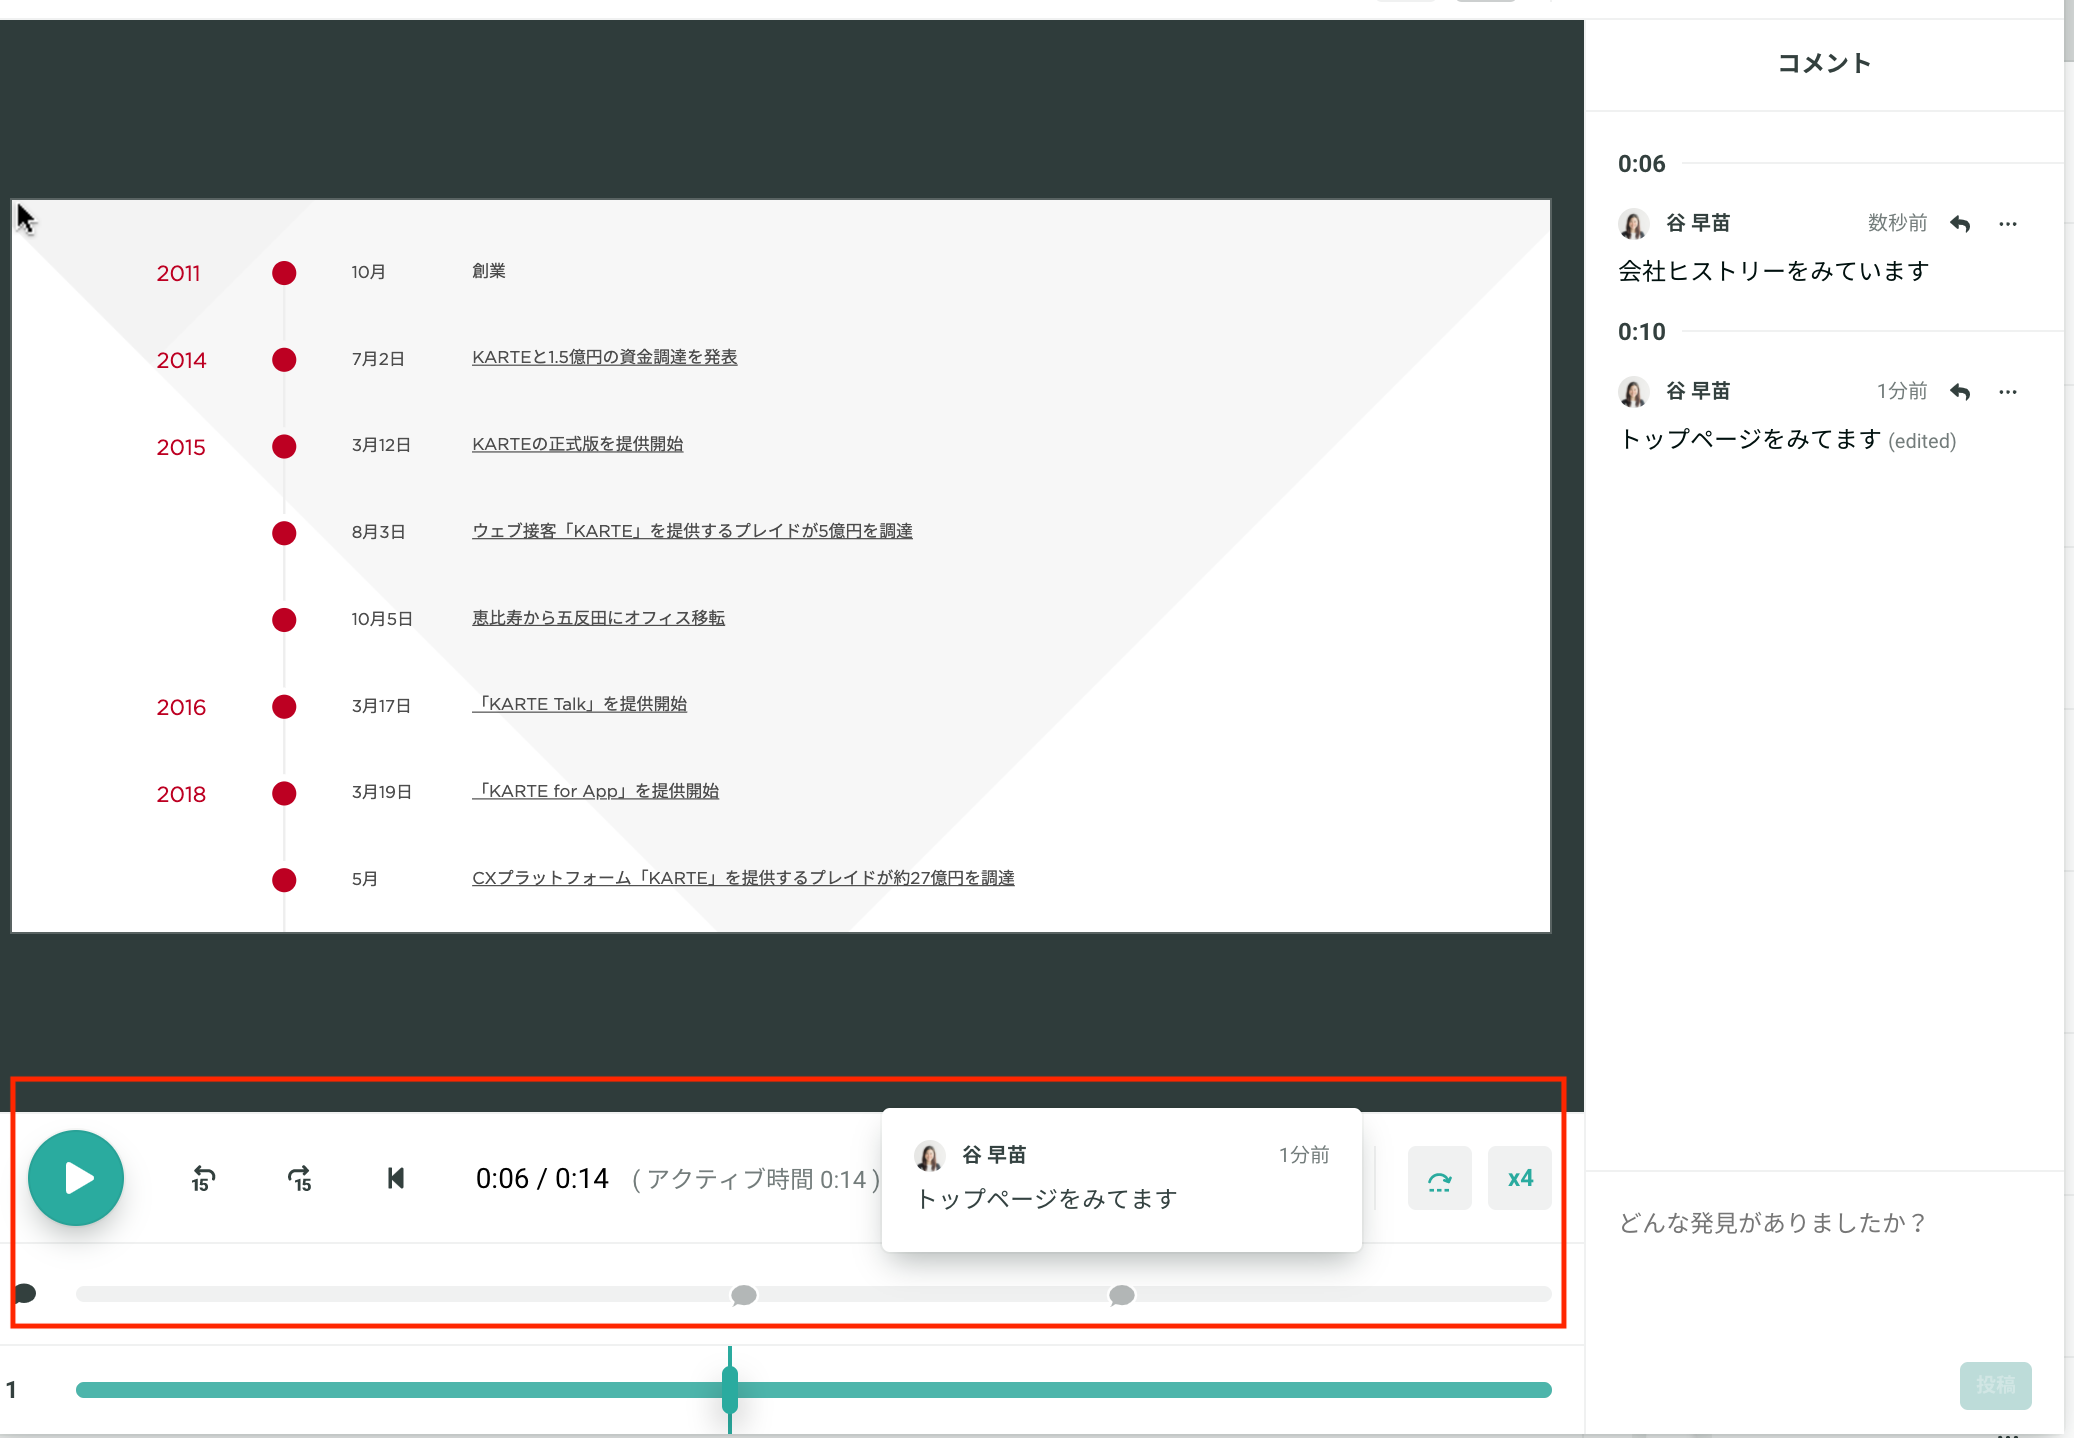Image resolution: width=2074 pixels, height=1438 pixels.
Task: Open more options for 会社ヒストリーをみています comment
Action: tap(2008, 224)
